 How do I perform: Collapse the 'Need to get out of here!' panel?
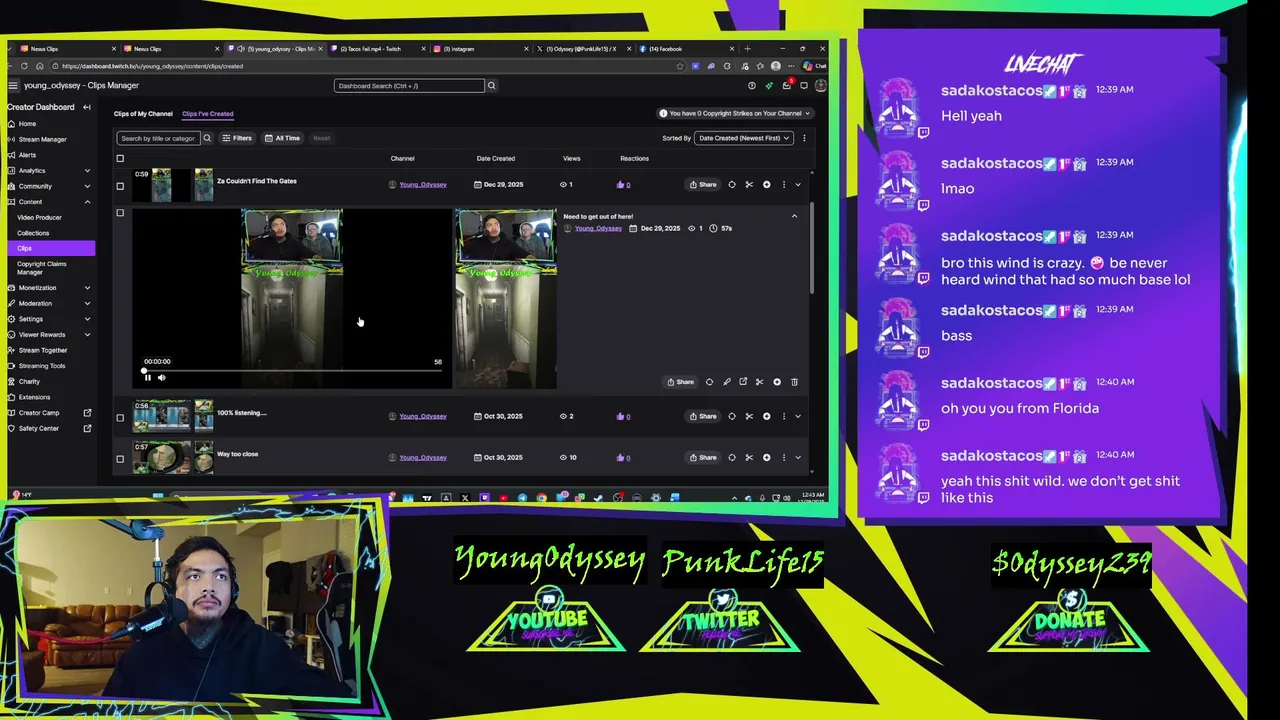click(x=795, y=216)
